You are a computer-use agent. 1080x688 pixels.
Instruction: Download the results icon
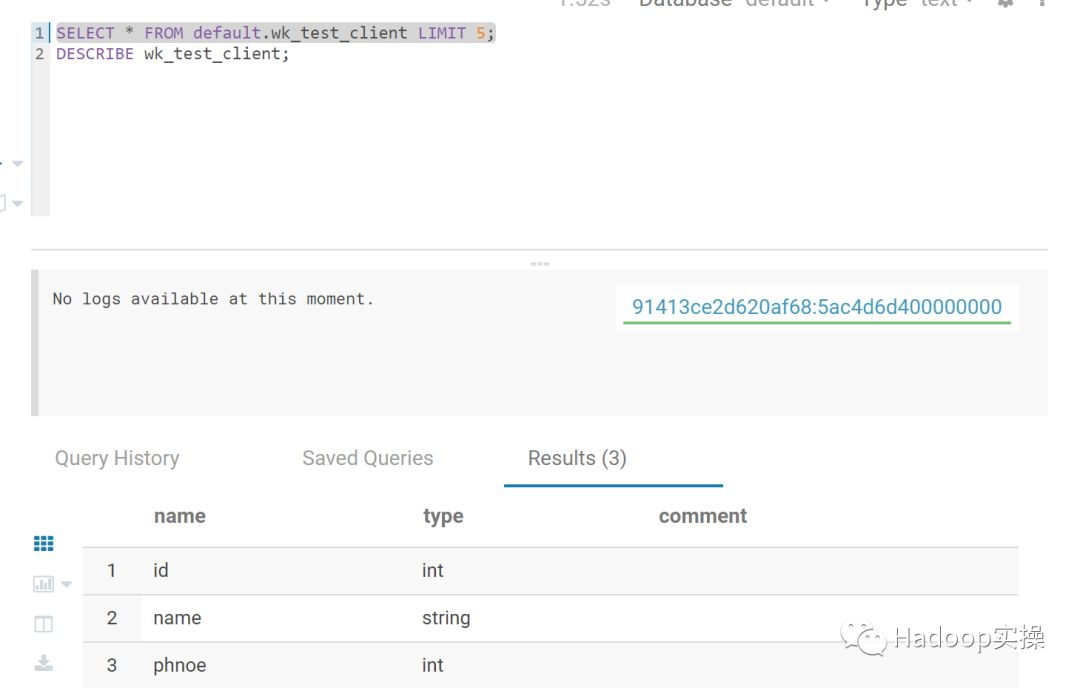[x=43, y=663]
